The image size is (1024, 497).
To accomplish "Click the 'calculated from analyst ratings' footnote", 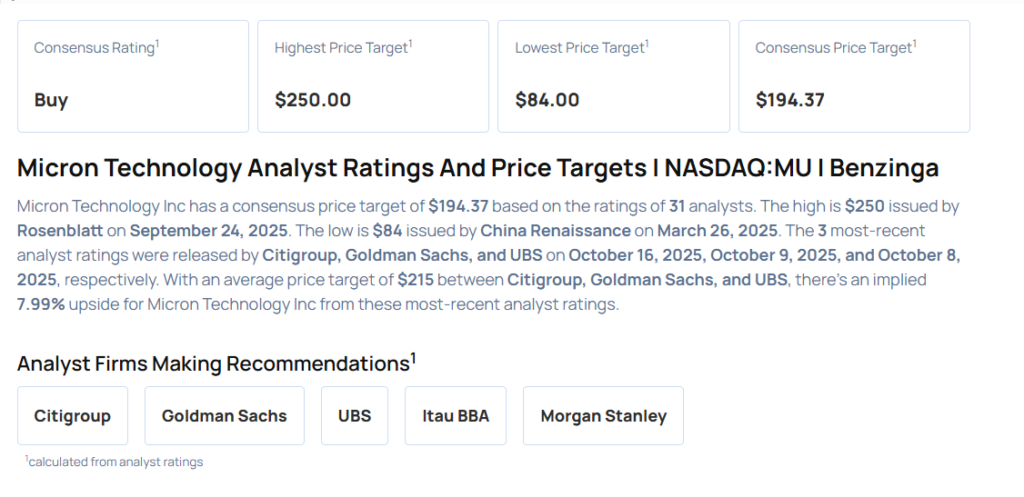I will point(114,462).
